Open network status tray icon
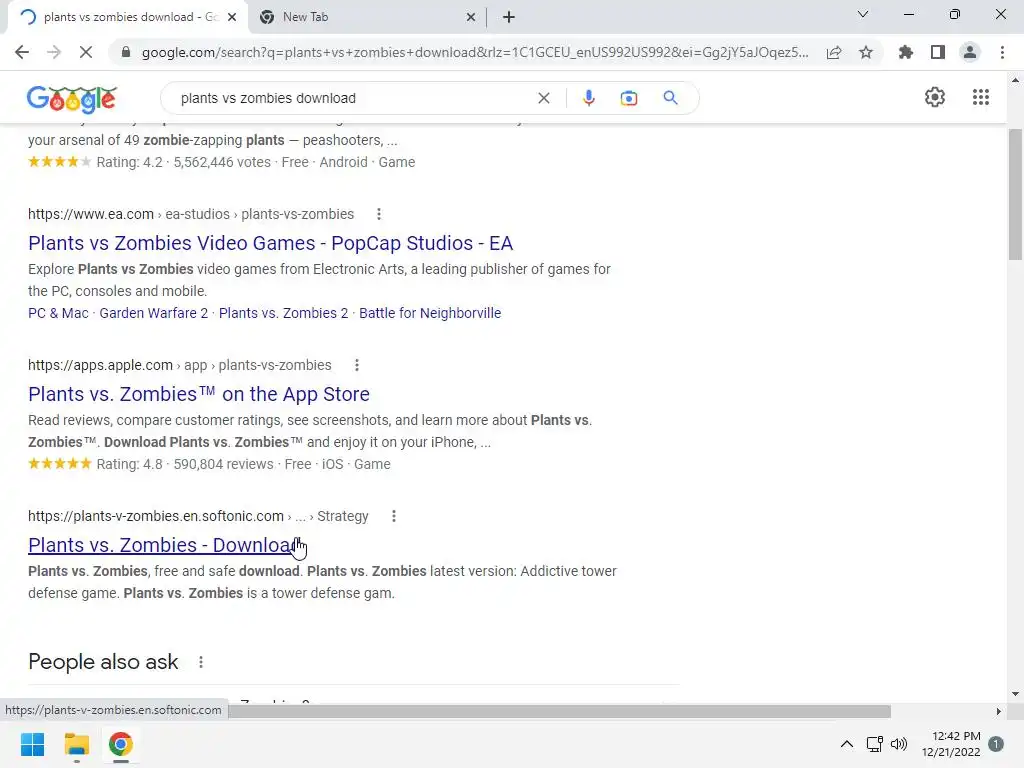Screen dimensions: 1024x768 [874, 744]
